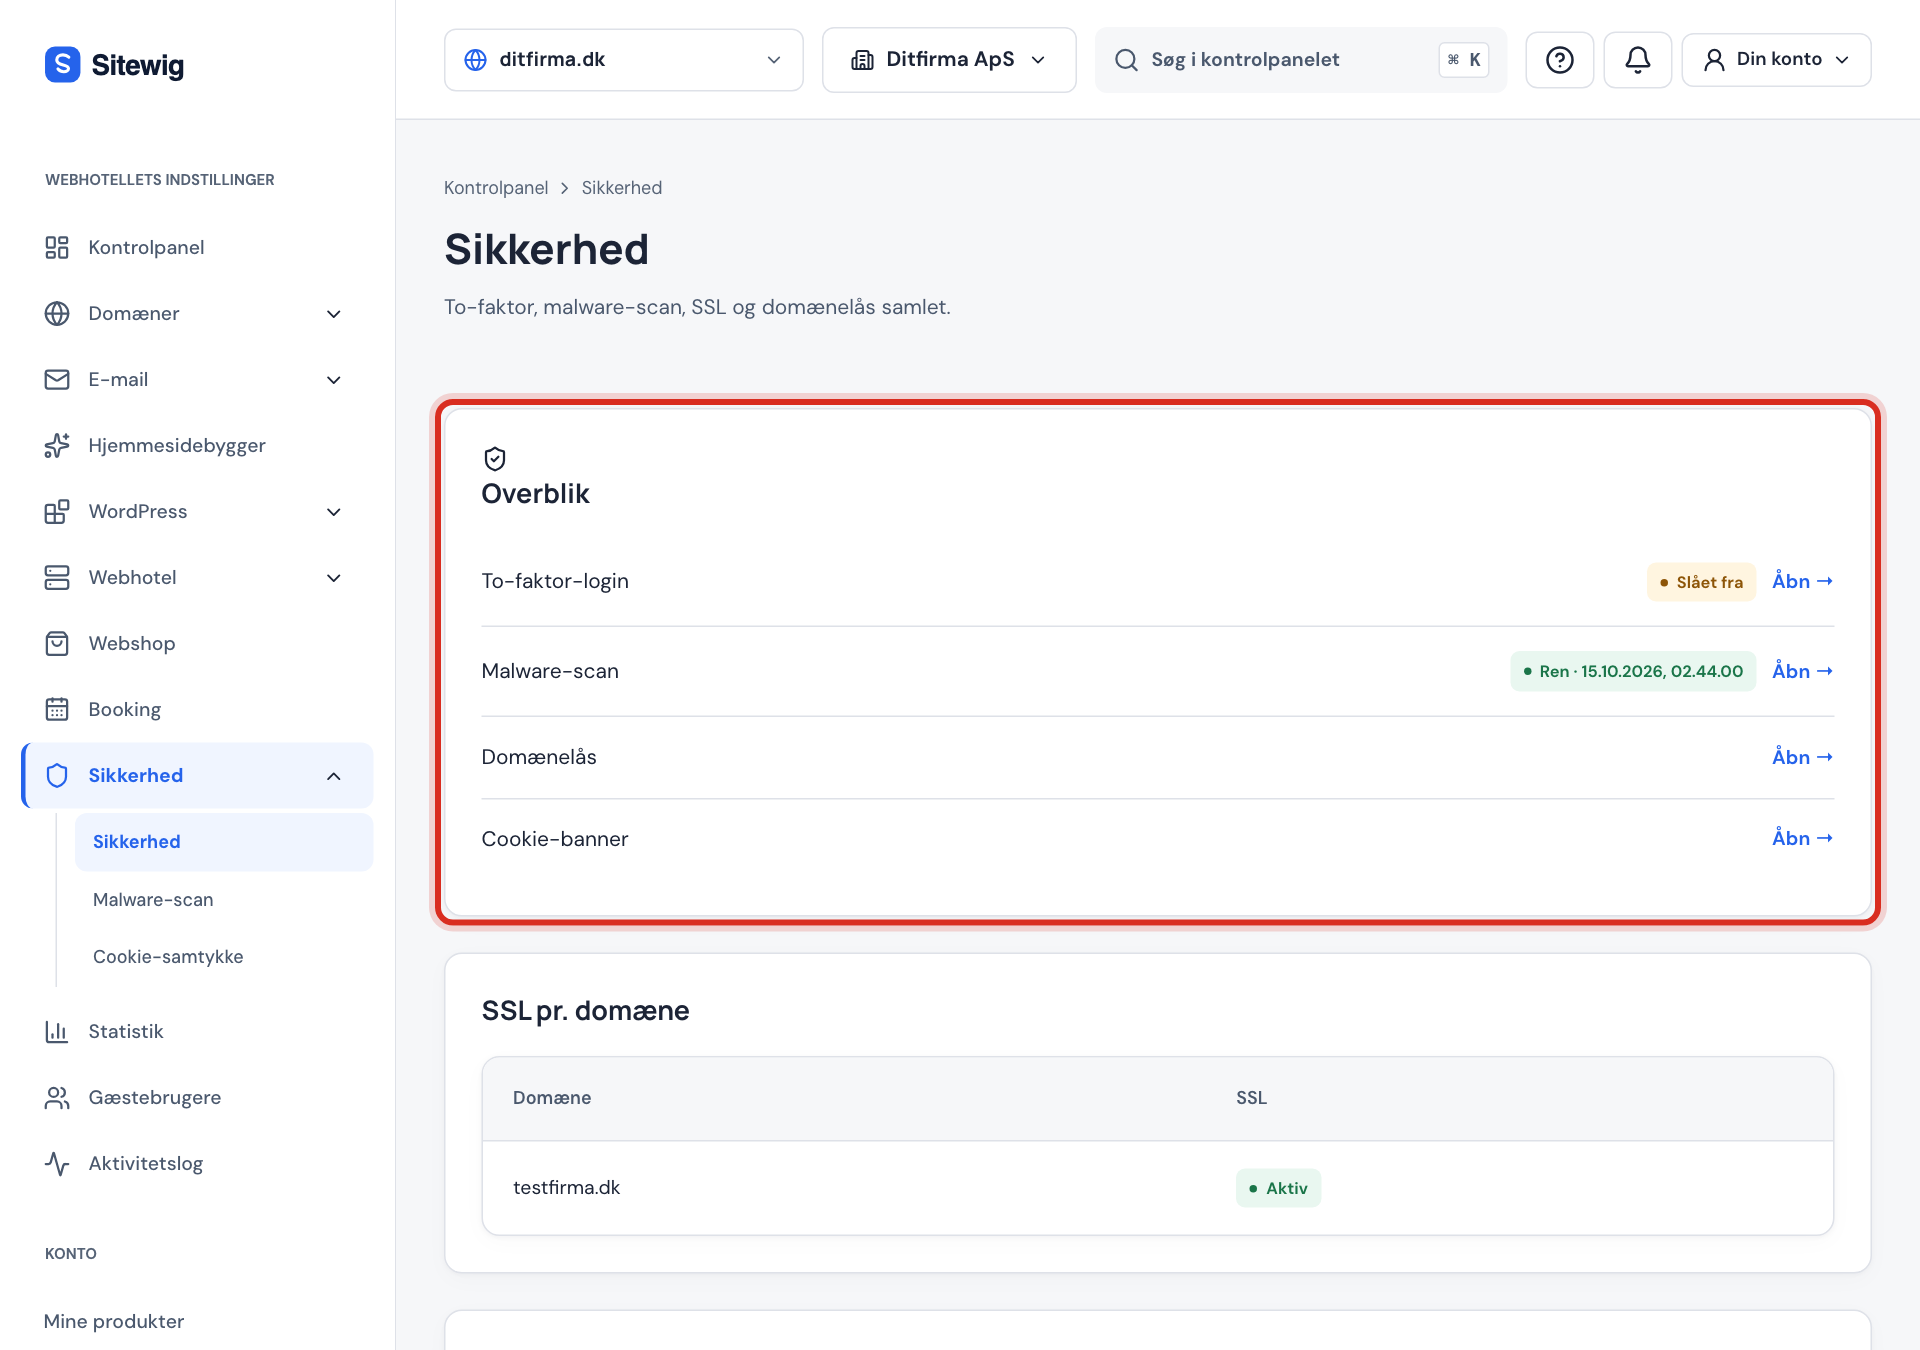Select the Cookie-samtykke submenu item

coord(224,957)
